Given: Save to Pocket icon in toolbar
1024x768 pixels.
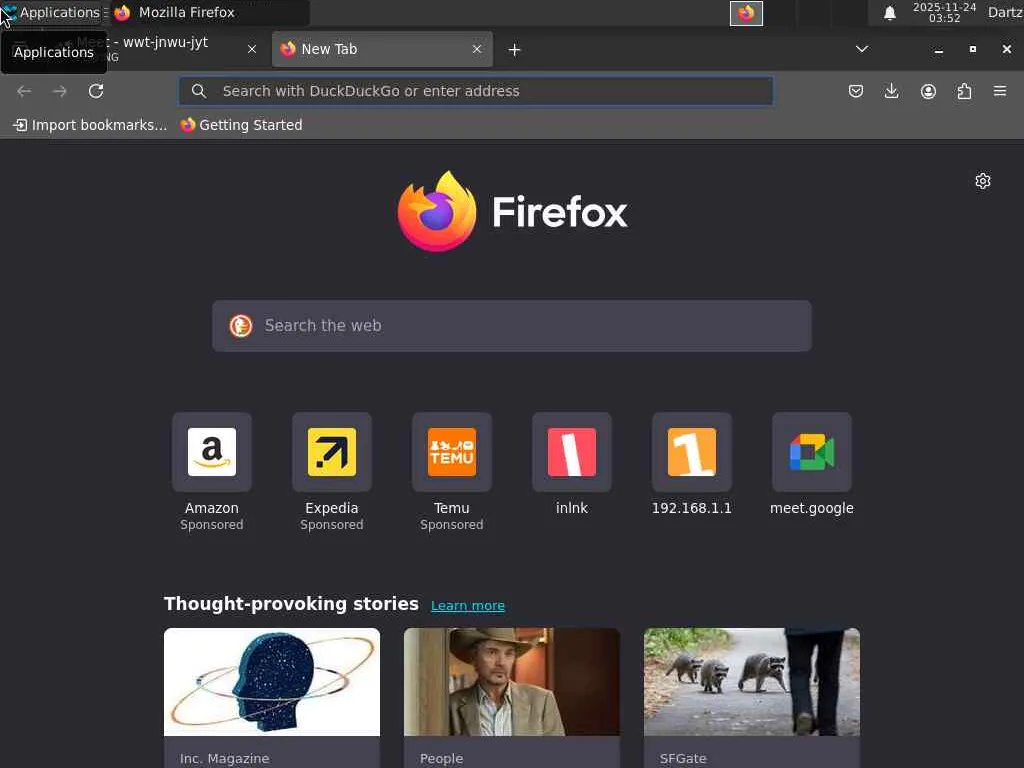Looking at the screenshot, I should click(x=856, y=91).
